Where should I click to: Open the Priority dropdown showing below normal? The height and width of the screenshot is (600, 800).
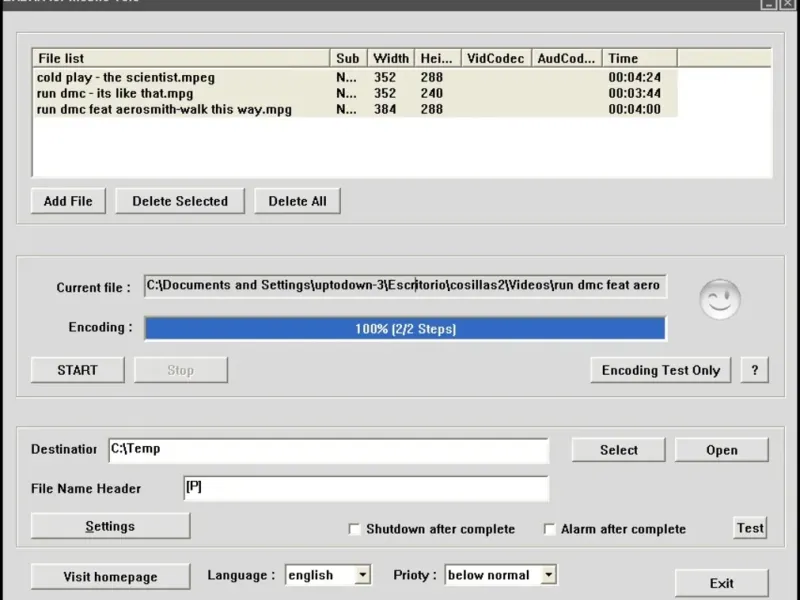[x=548, y=575]
